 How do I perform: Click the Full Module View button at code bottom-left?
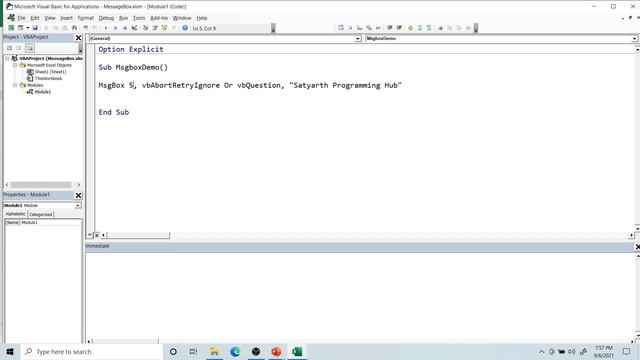pyautogui.click(x=97, y=235)
